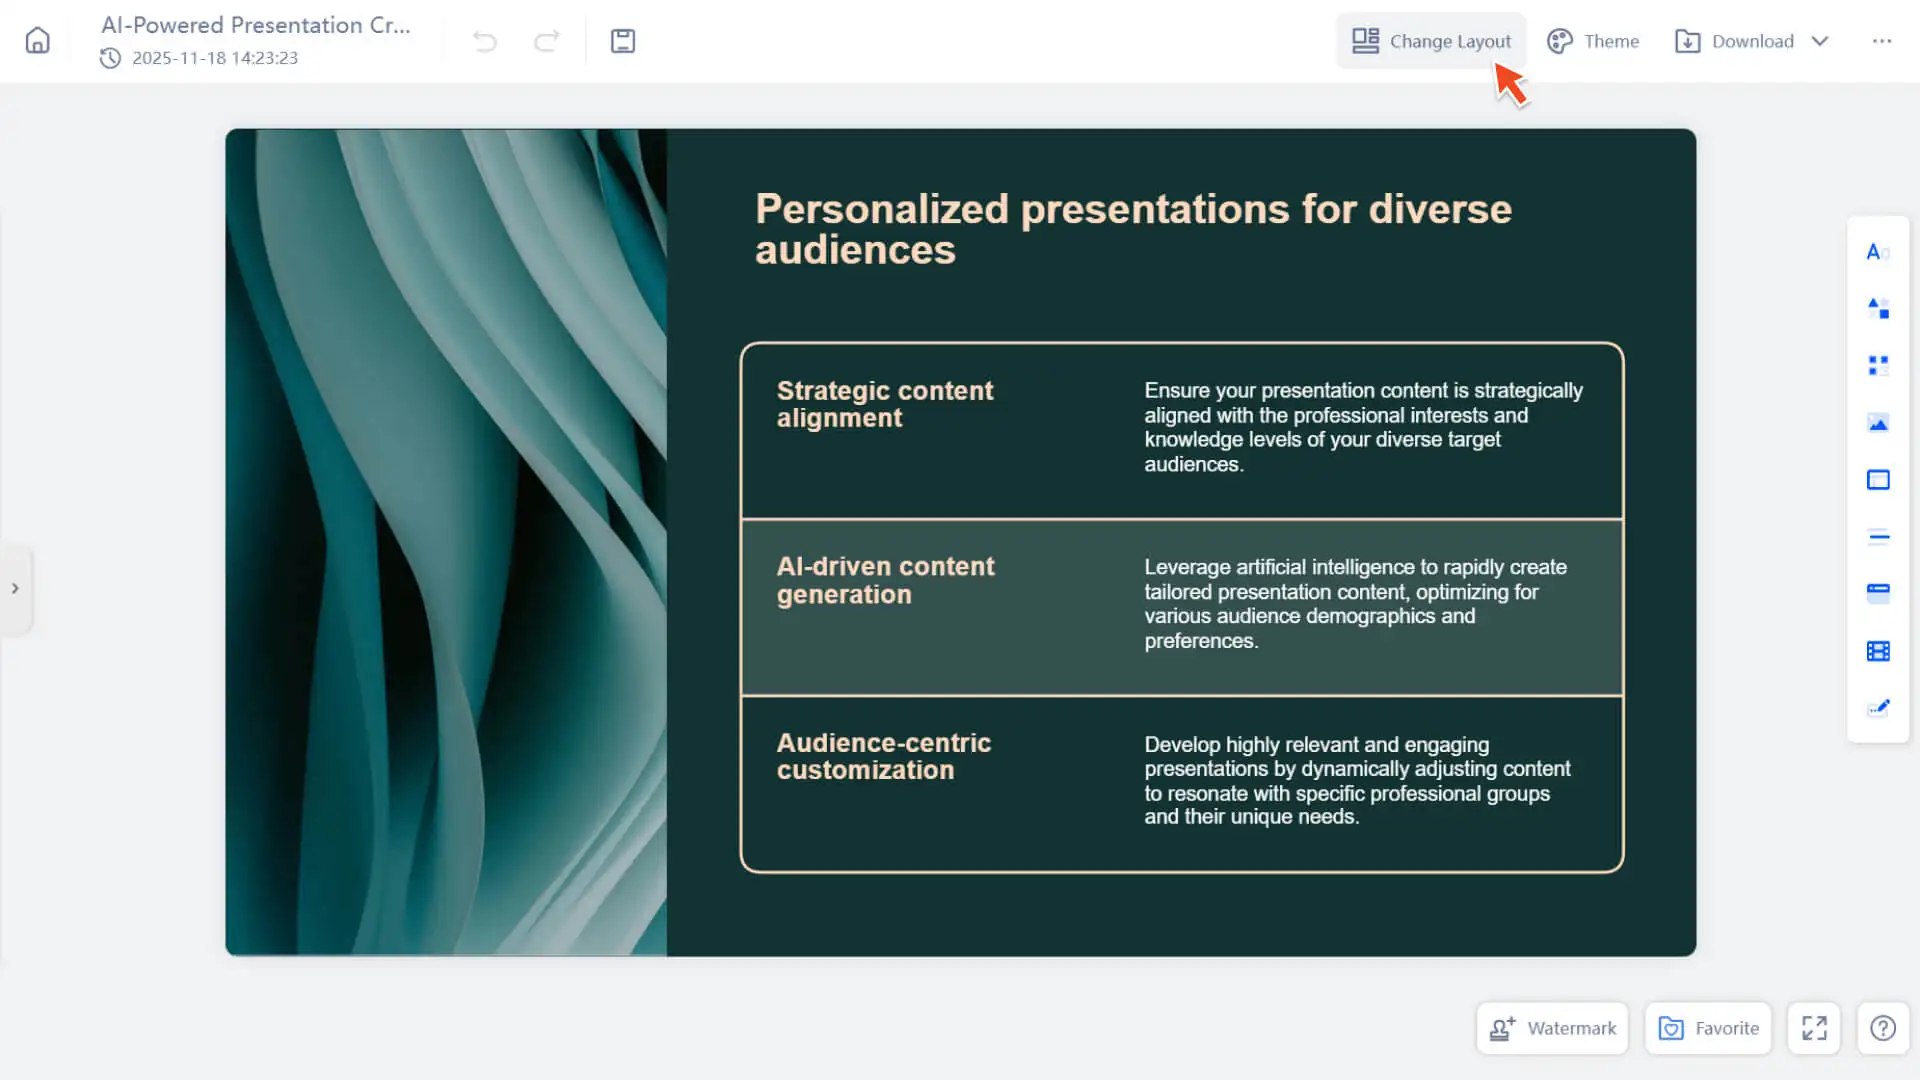
Task: Open the shapes tool in right sidebar
Action: pos(1878,309)
